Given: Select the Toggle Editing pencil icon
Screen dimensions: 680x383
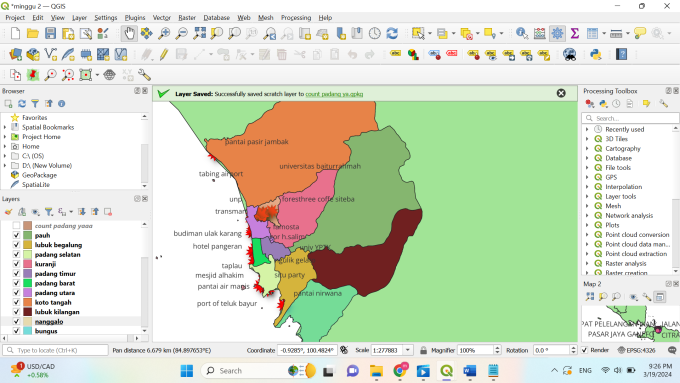Looking at the screenshot, I should click(164, 54).
